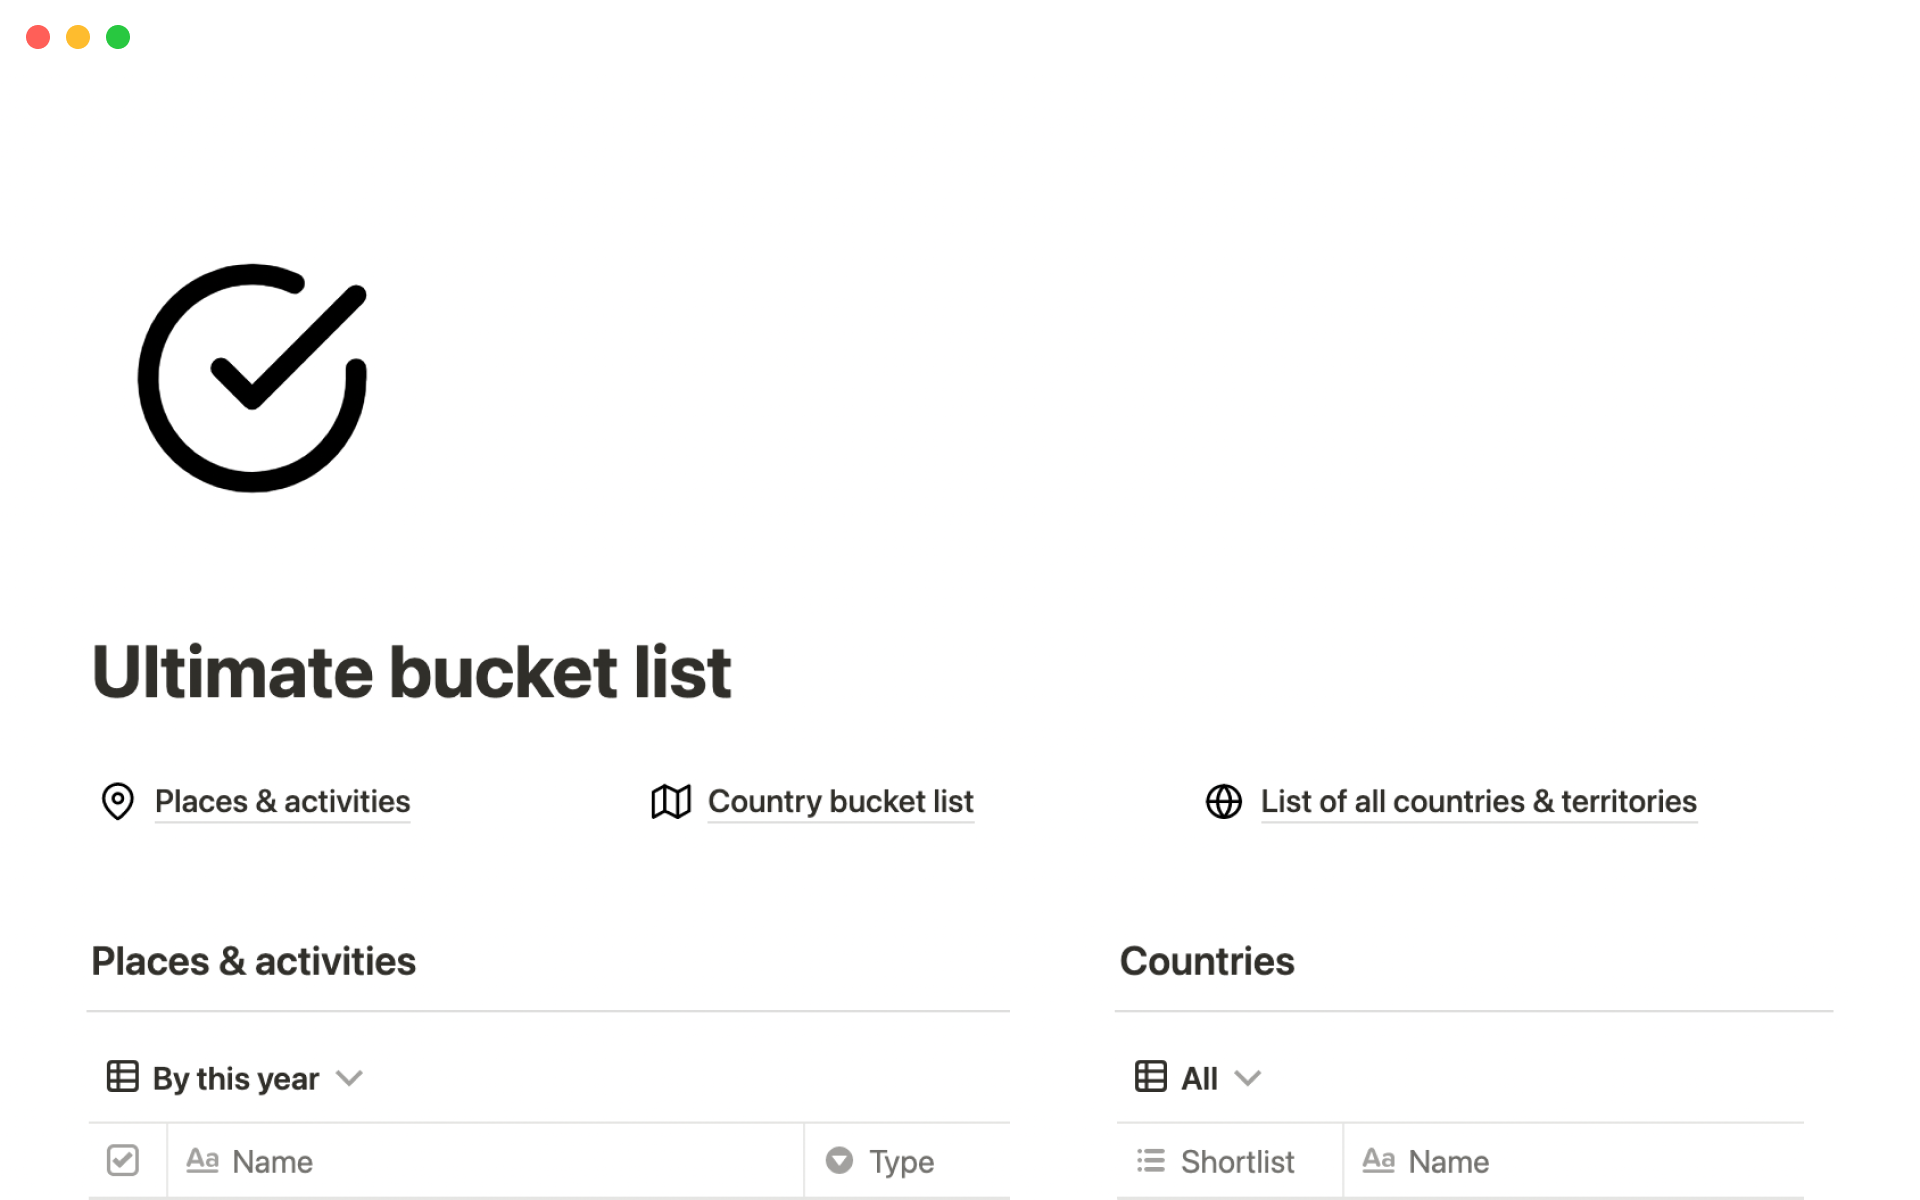Viewport: 1920px width, 1200px height.
Task: Click the checkbox column header
Action: pos(123,1160)
